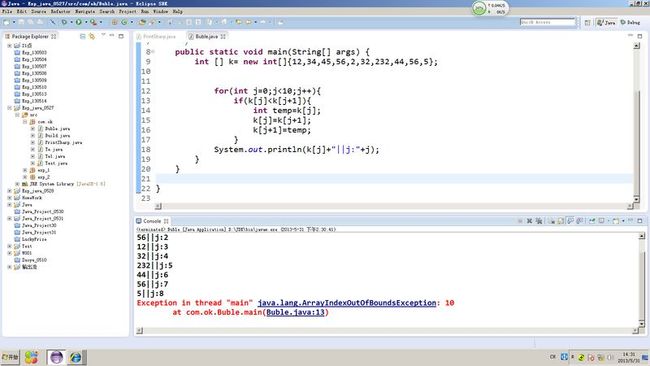
Task: Click the Open Perspective icon
Action: coord(587,22)
